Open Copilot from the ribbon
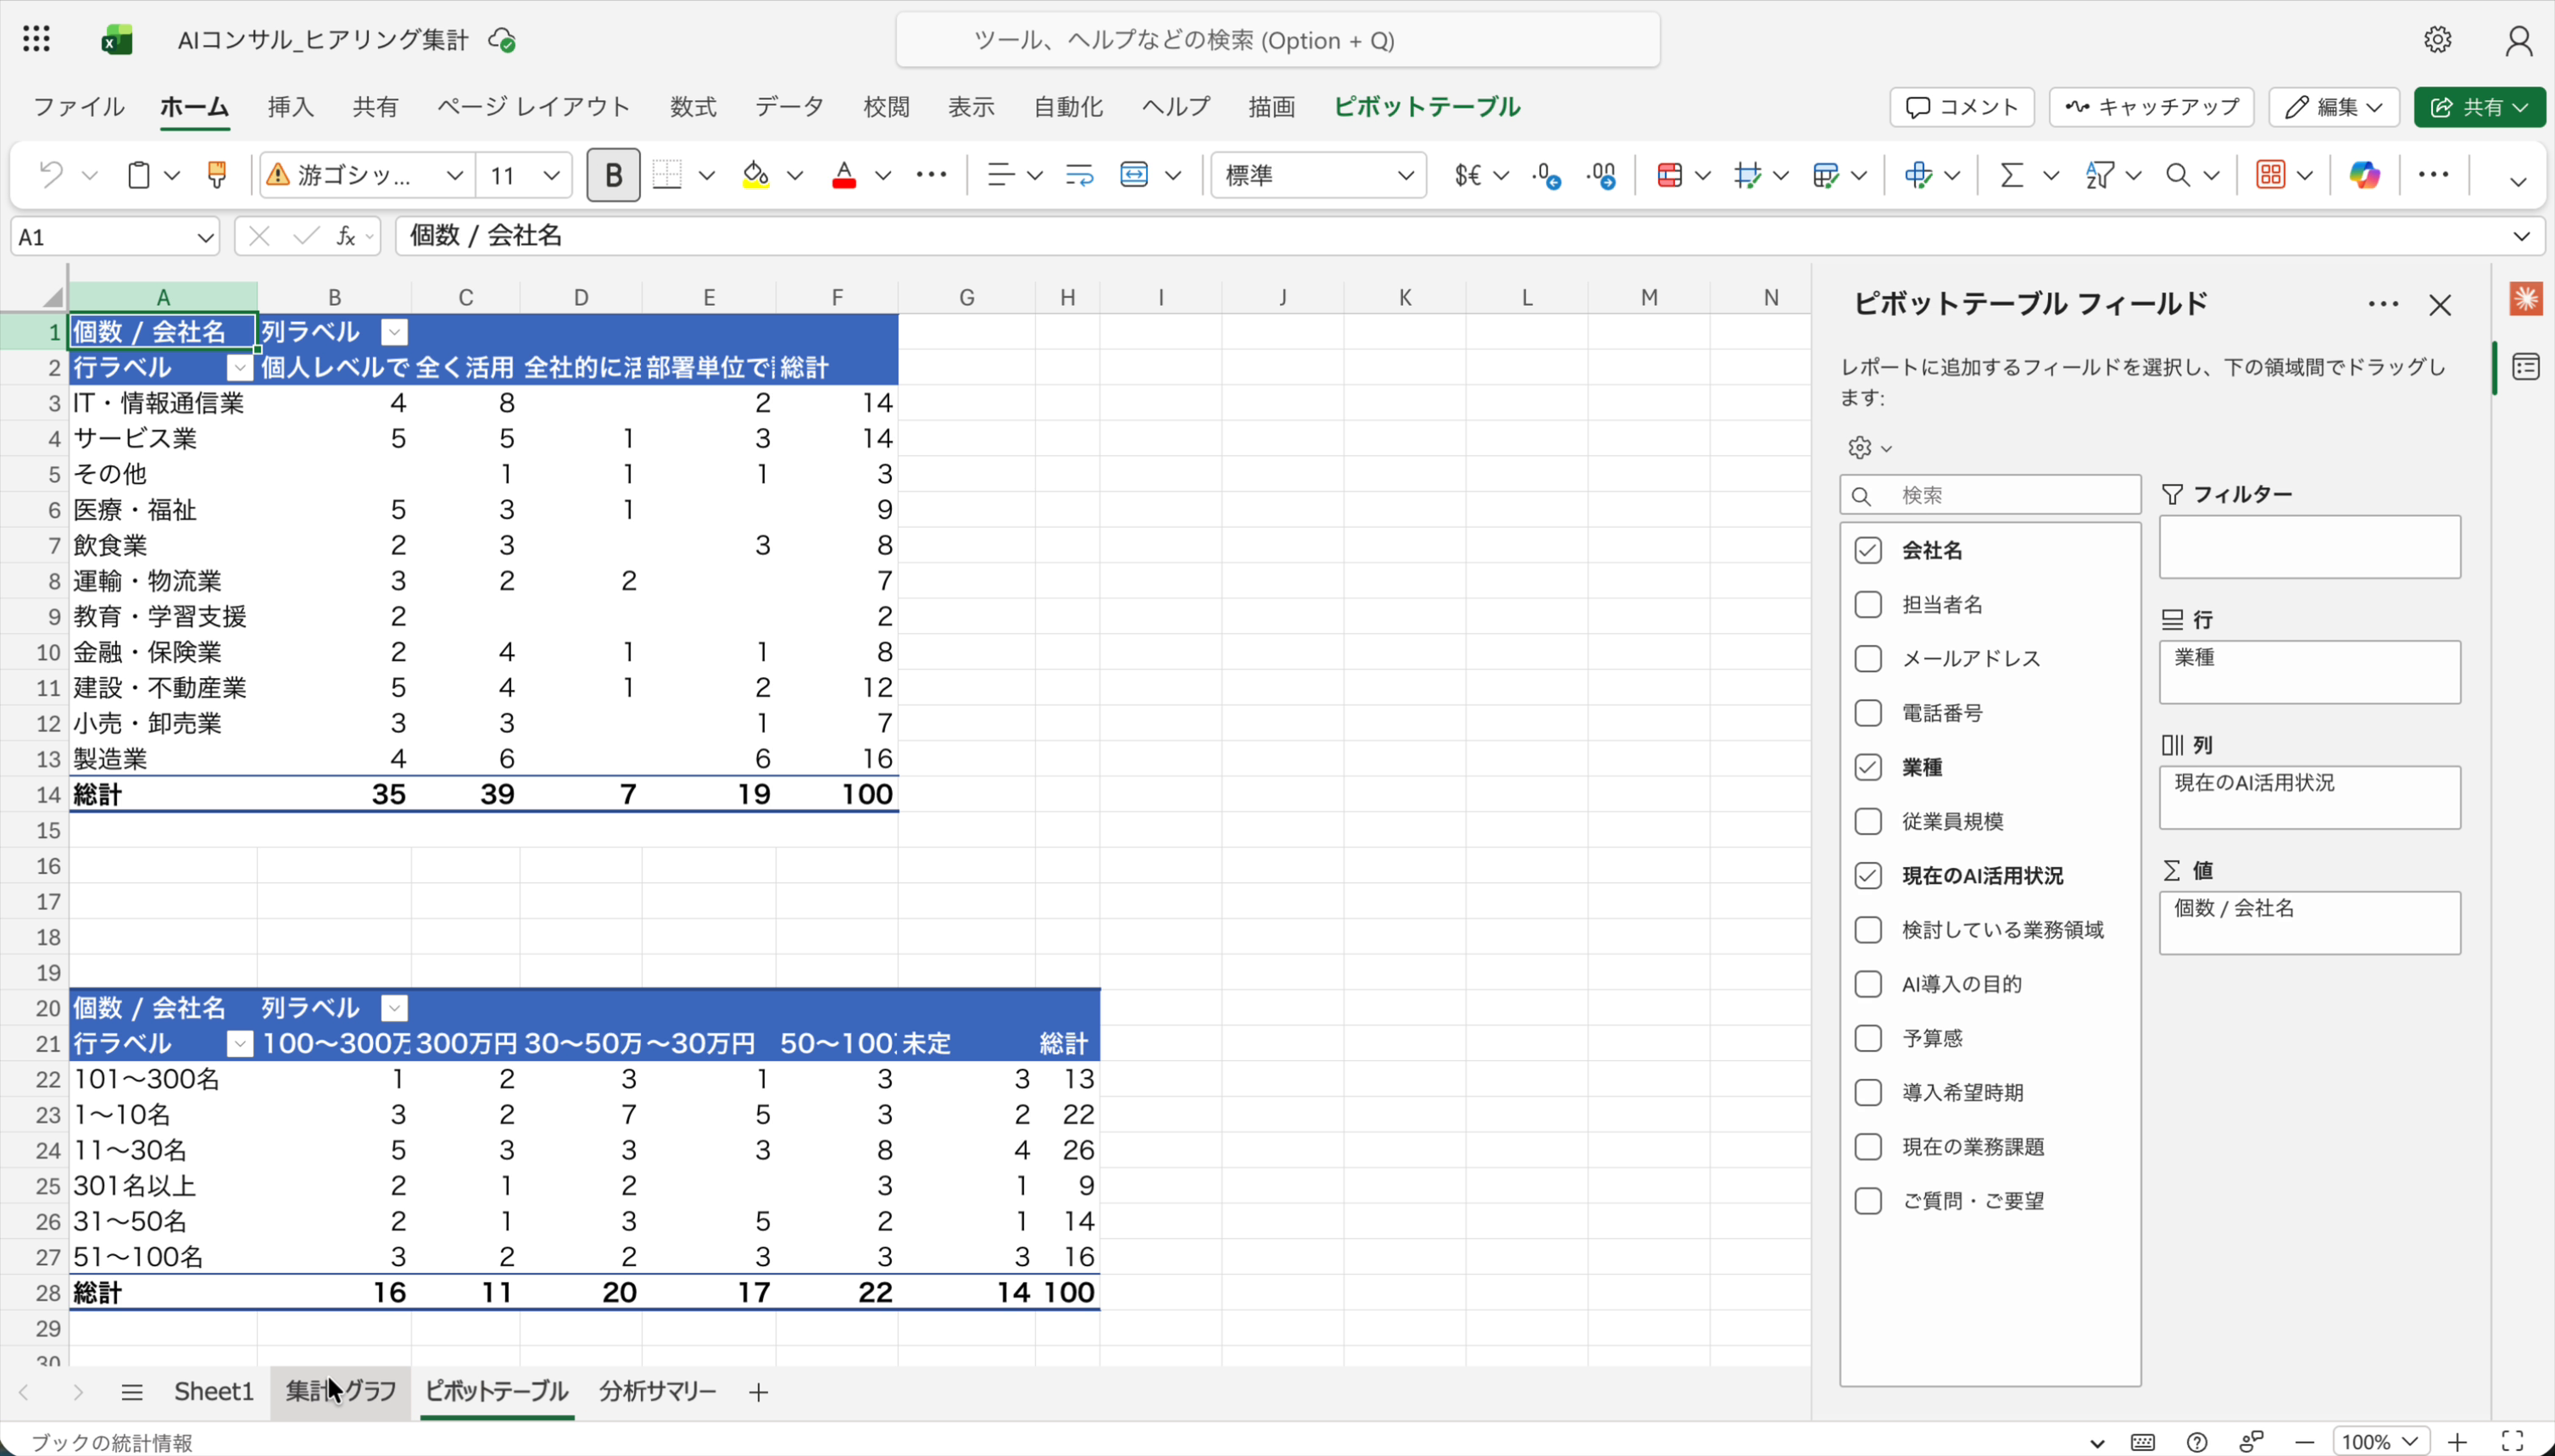This screenshot has width=2555, height=1456. point(2364,175)
